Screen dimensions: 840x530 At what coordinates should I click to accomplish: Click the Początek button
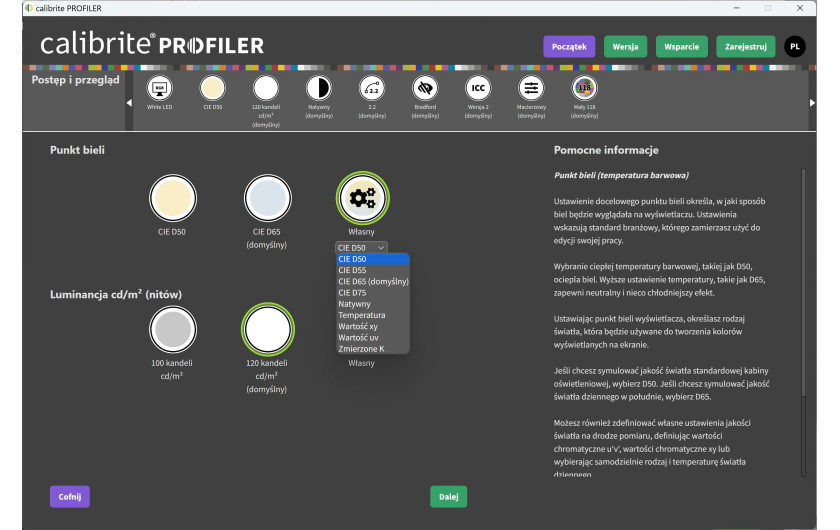[569, 47]
